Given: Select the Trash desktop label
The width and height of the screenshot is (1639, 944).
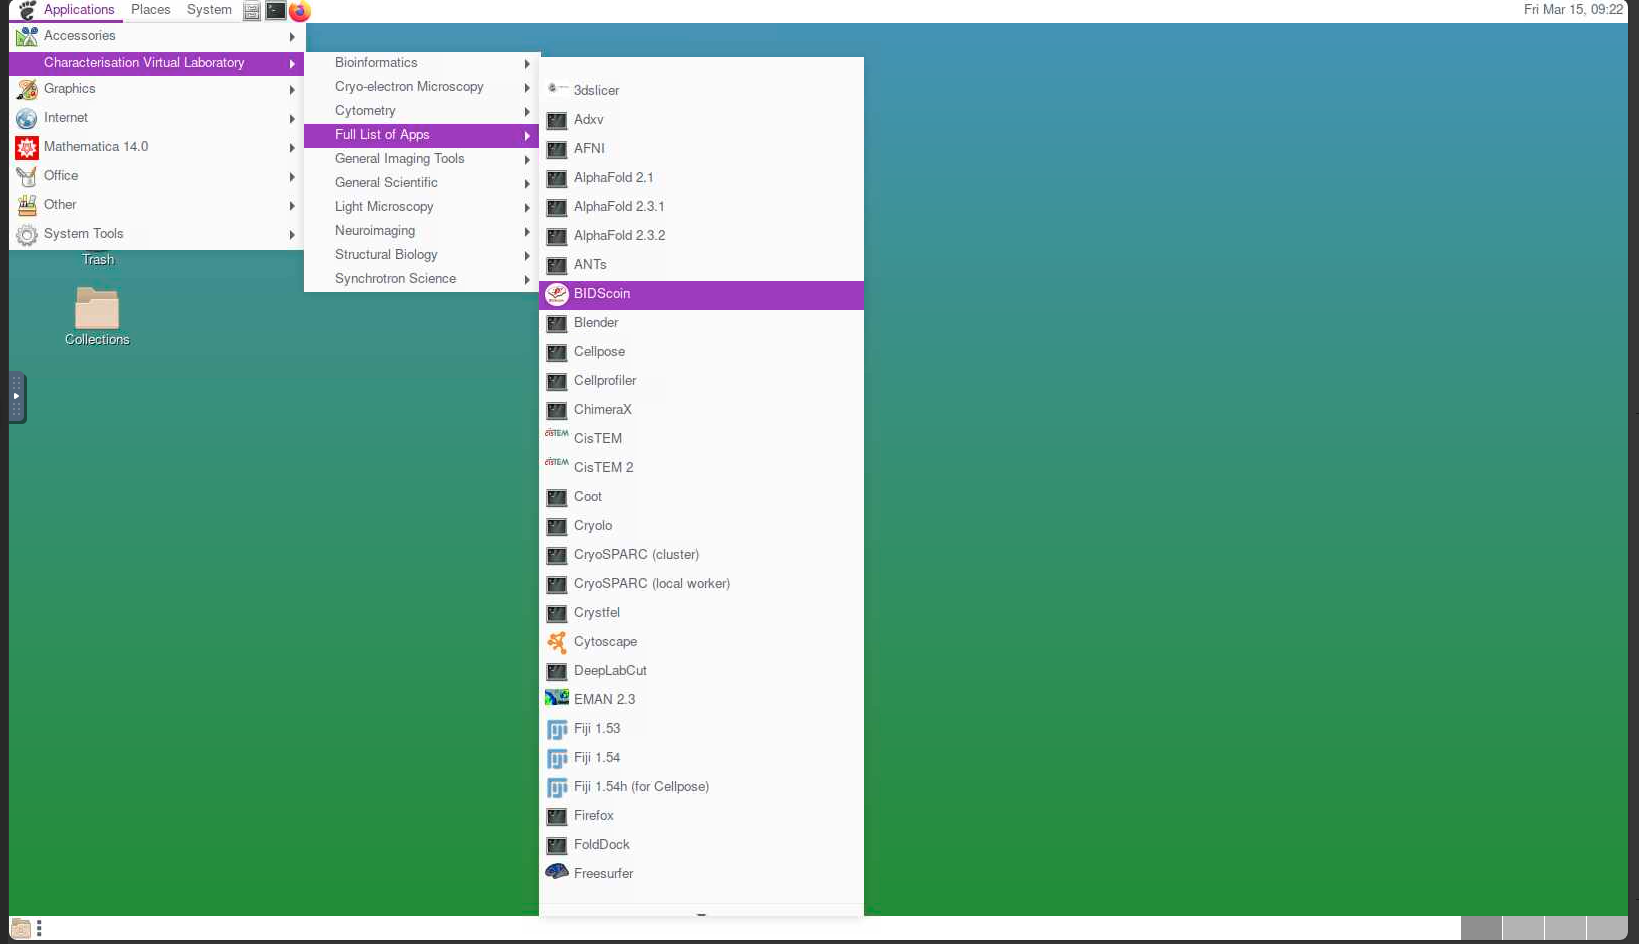Looking at the screenshot, I should [x=98, y=260].
